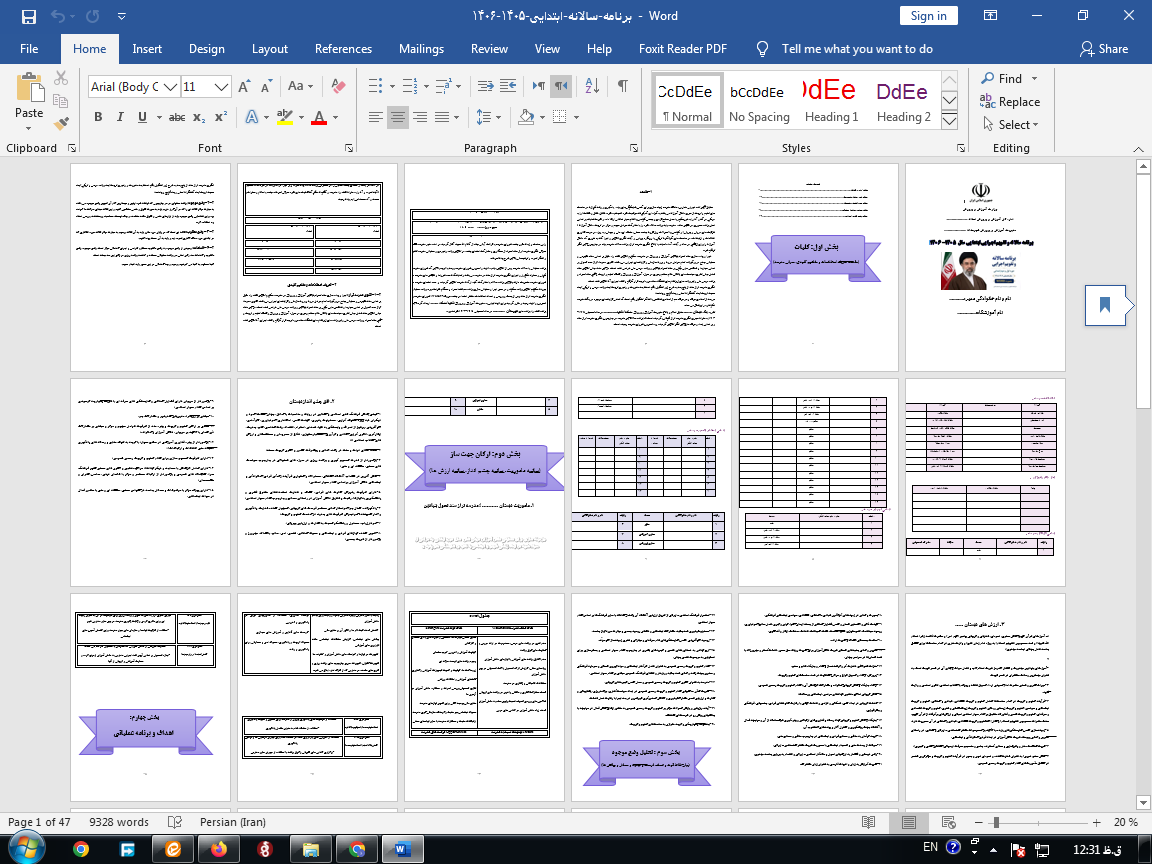Screen dimensions: 1152x864
Task: Open the font size dropdown
Action: [x=221, y=87]
